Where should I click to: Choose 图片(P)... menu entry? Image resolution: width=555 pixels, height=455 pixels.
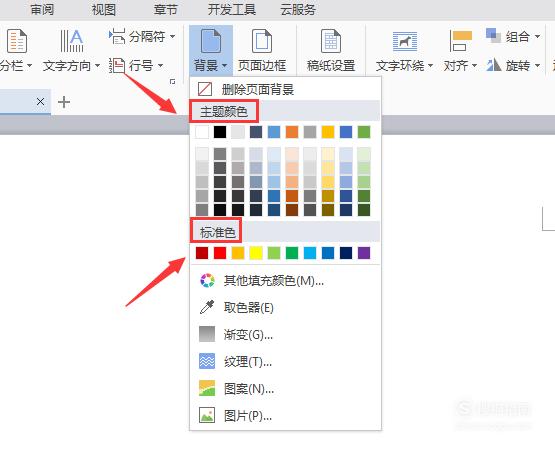[x=285, y=415]
